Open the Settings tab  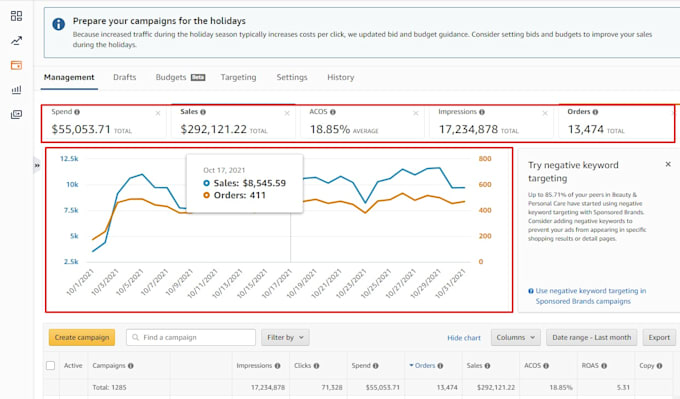tap(292, 77)
